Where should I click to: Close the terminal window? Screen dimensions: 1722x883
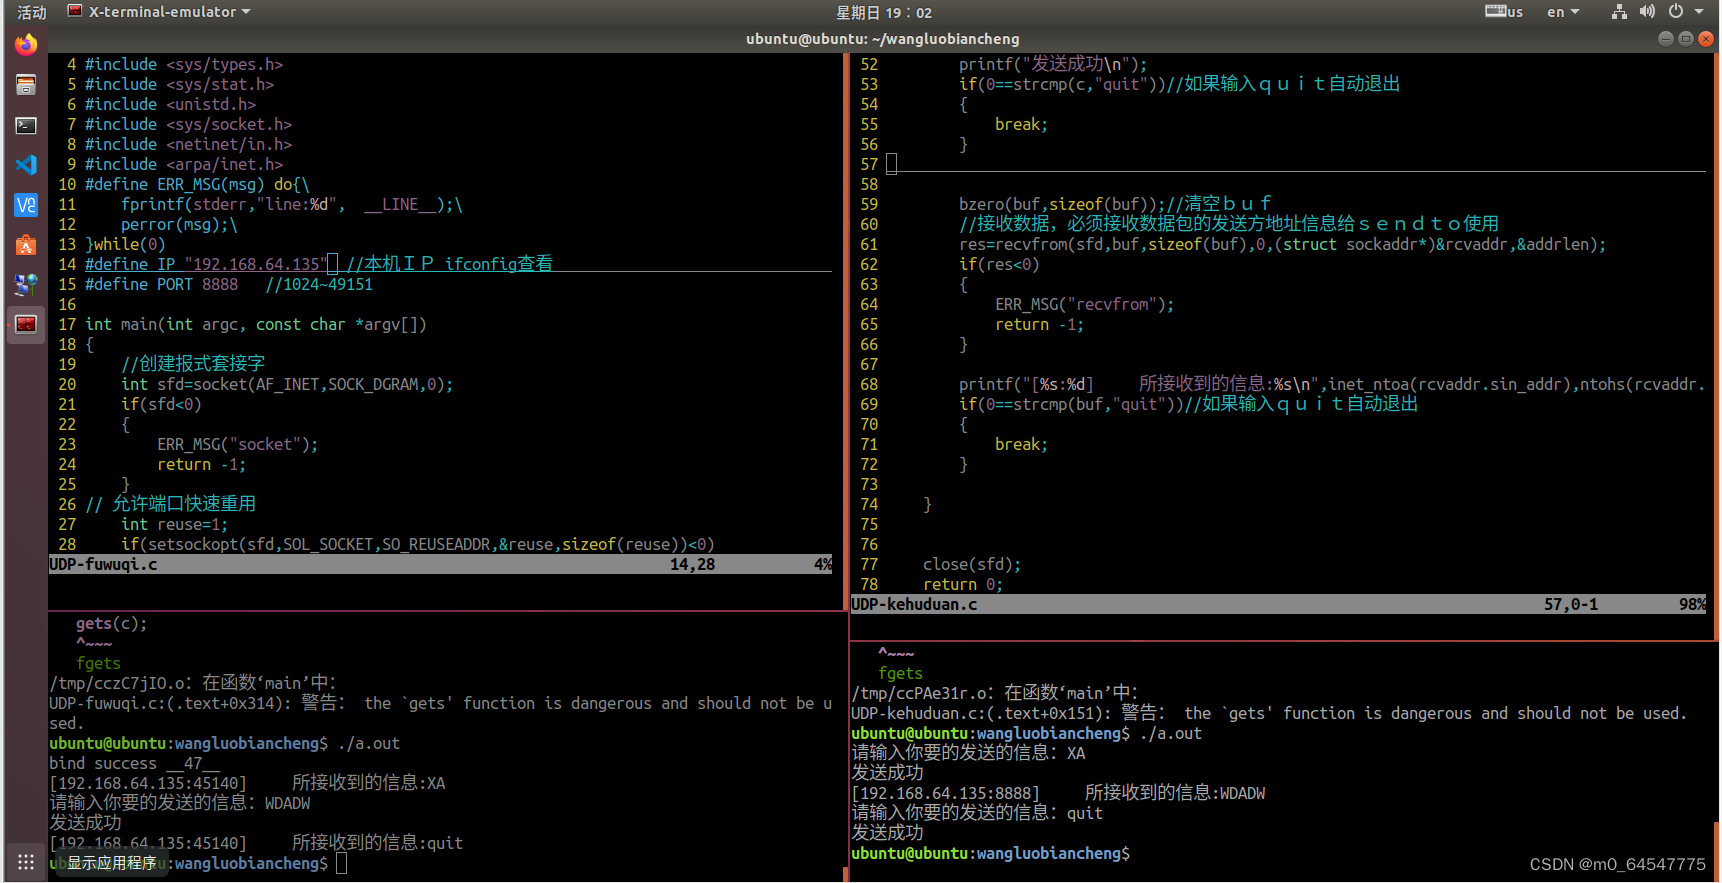coord(1706,38)
